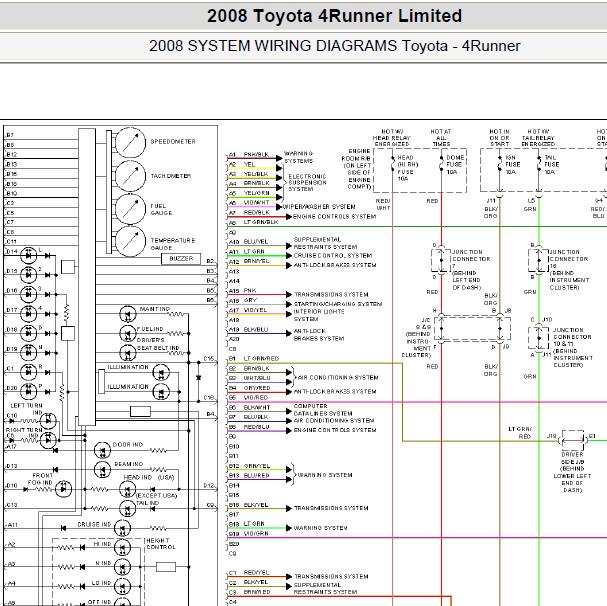
Task: Click the ORG/RED wire label at B4
Action: (x=257, y=388)
